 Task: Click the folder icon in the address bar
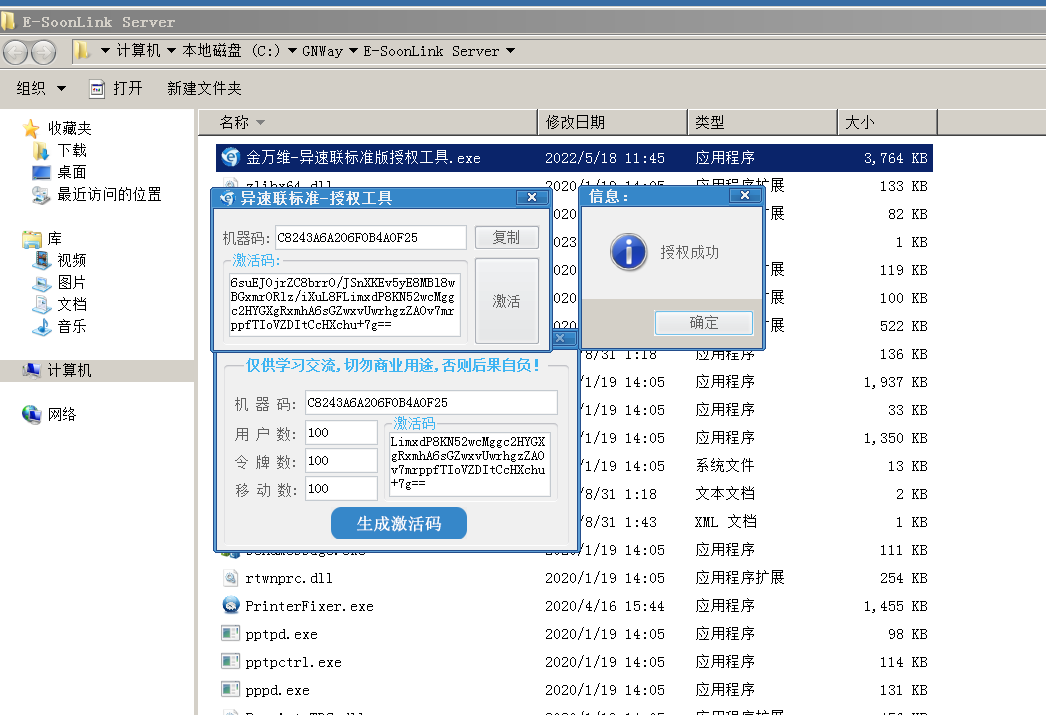[81, 51]
